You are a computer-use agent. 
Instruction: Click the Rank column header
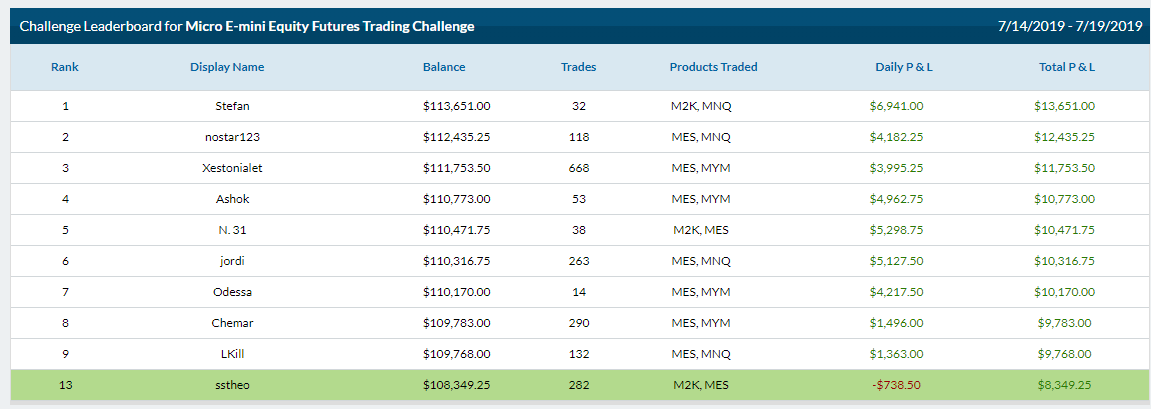[65, 67]
